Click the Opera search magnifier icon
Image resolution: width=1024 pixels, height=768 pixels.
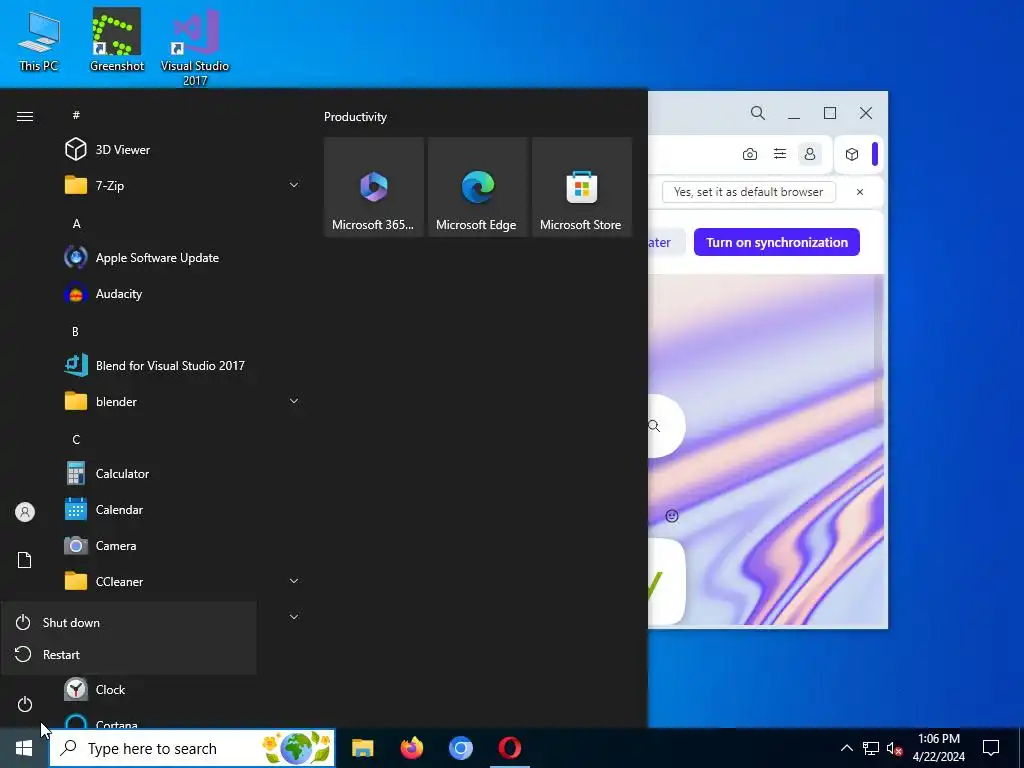758,113
